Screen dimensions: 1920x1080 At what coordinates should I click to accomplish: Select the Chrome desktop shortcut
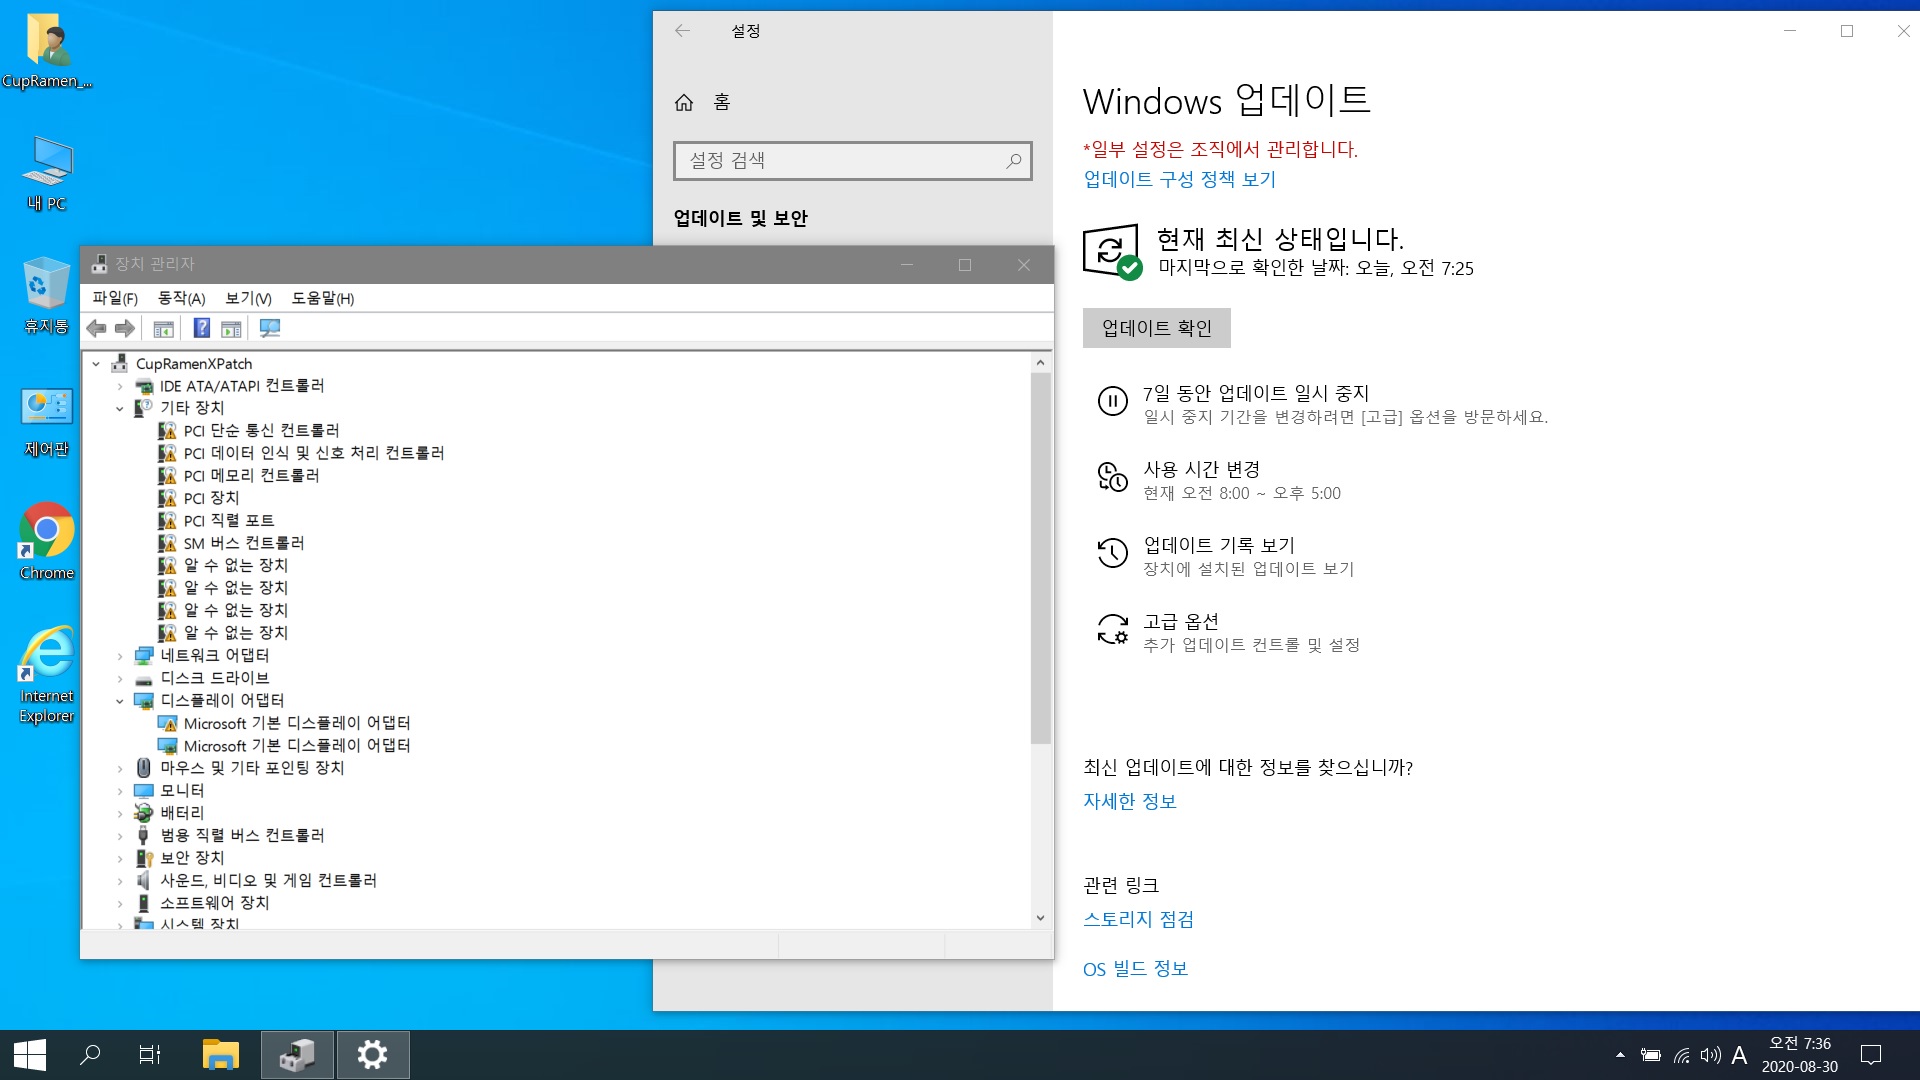(x=46, y=543)
